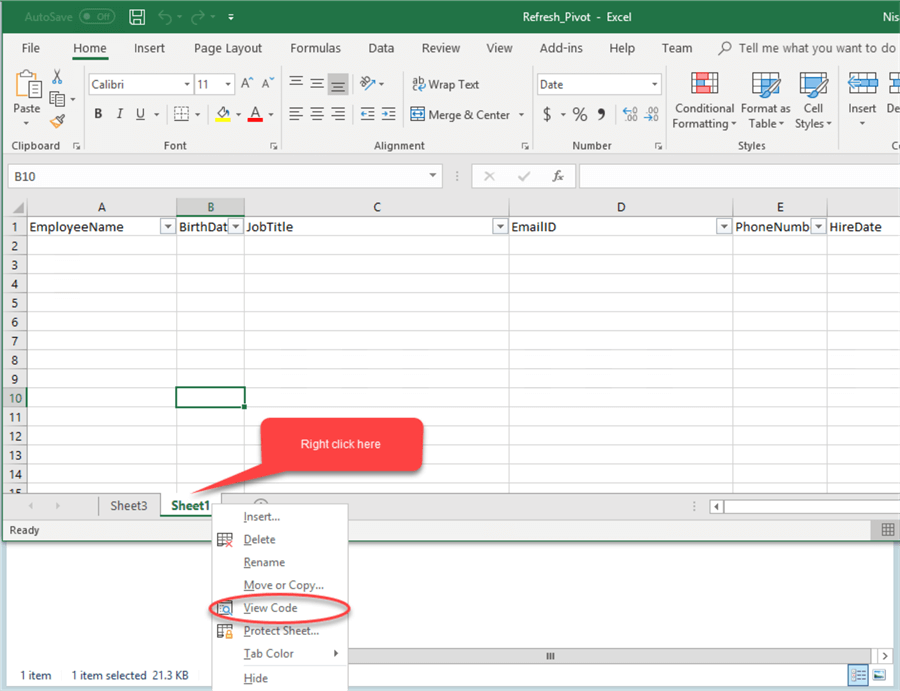Click Rename in the sheet context menu
The image size is (900, 691).
click(262, 562)
